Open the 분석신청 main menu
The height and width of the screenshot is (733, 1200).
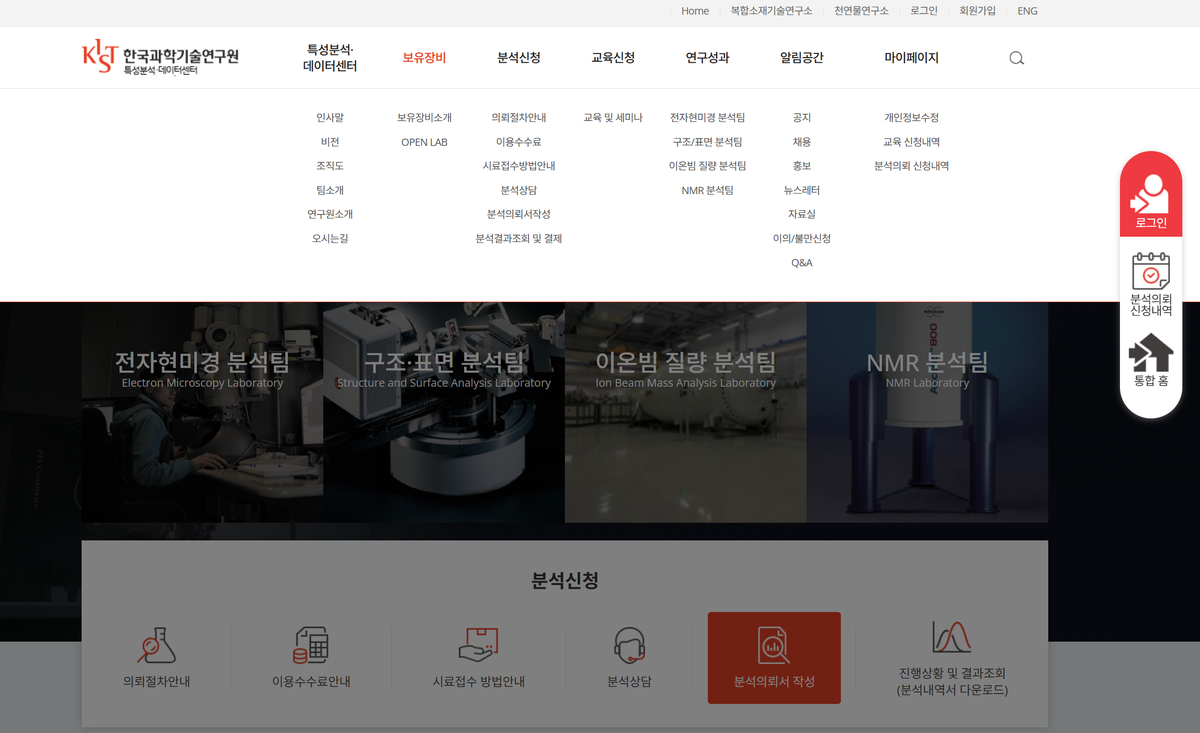point(519,58)
